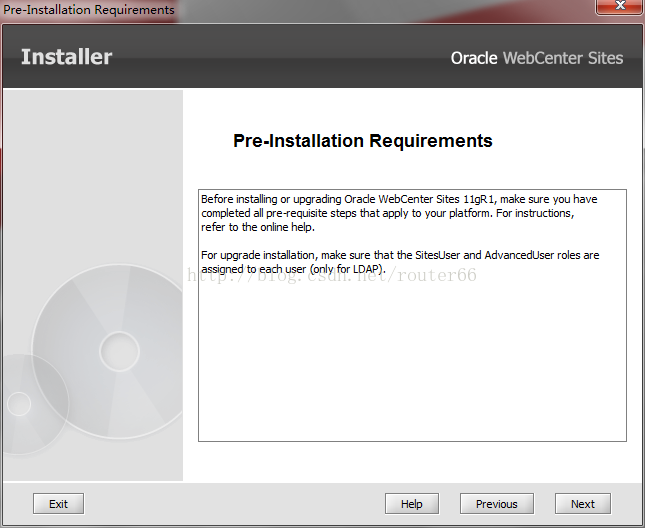Click the 'Installer' banner title
The height and width of the screenshot is (528, 645).
point(67,57)
